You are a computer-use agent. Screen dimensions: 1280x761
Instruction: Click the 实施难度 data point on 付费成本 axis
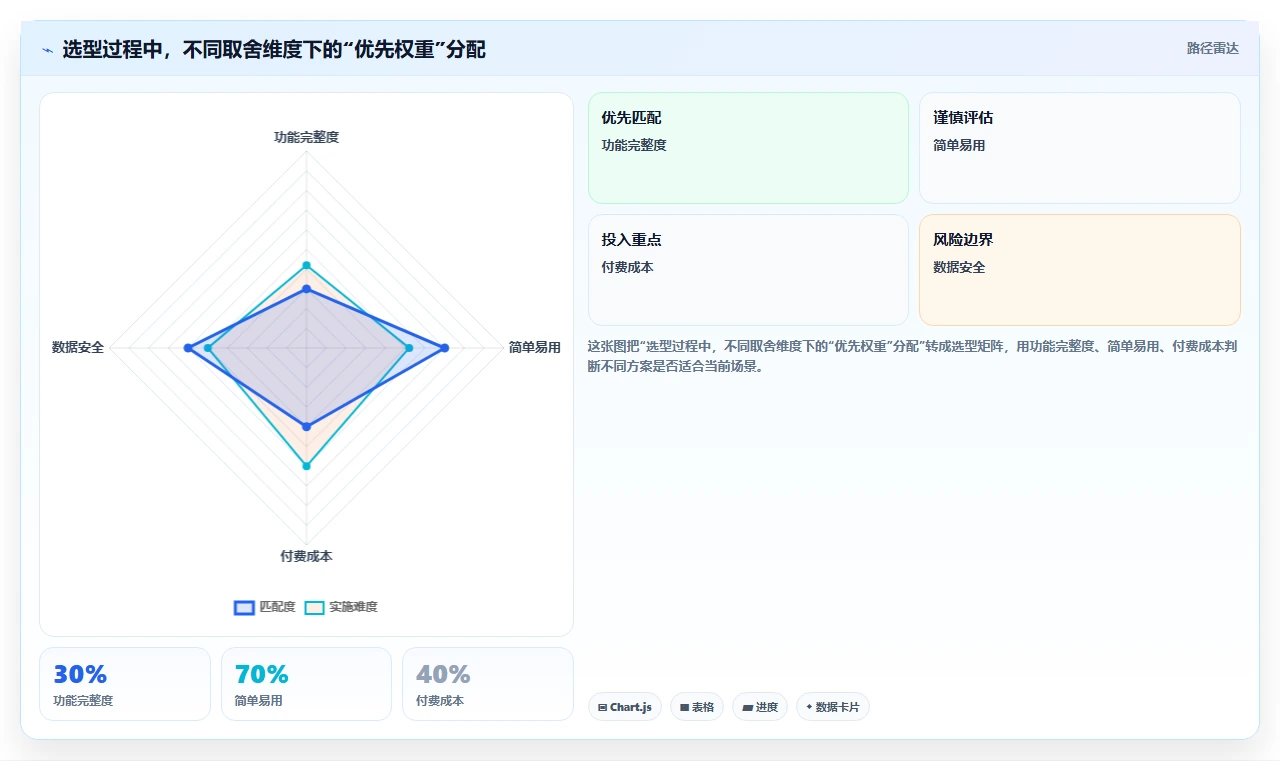pyautogui.click(x=307, y=466)
